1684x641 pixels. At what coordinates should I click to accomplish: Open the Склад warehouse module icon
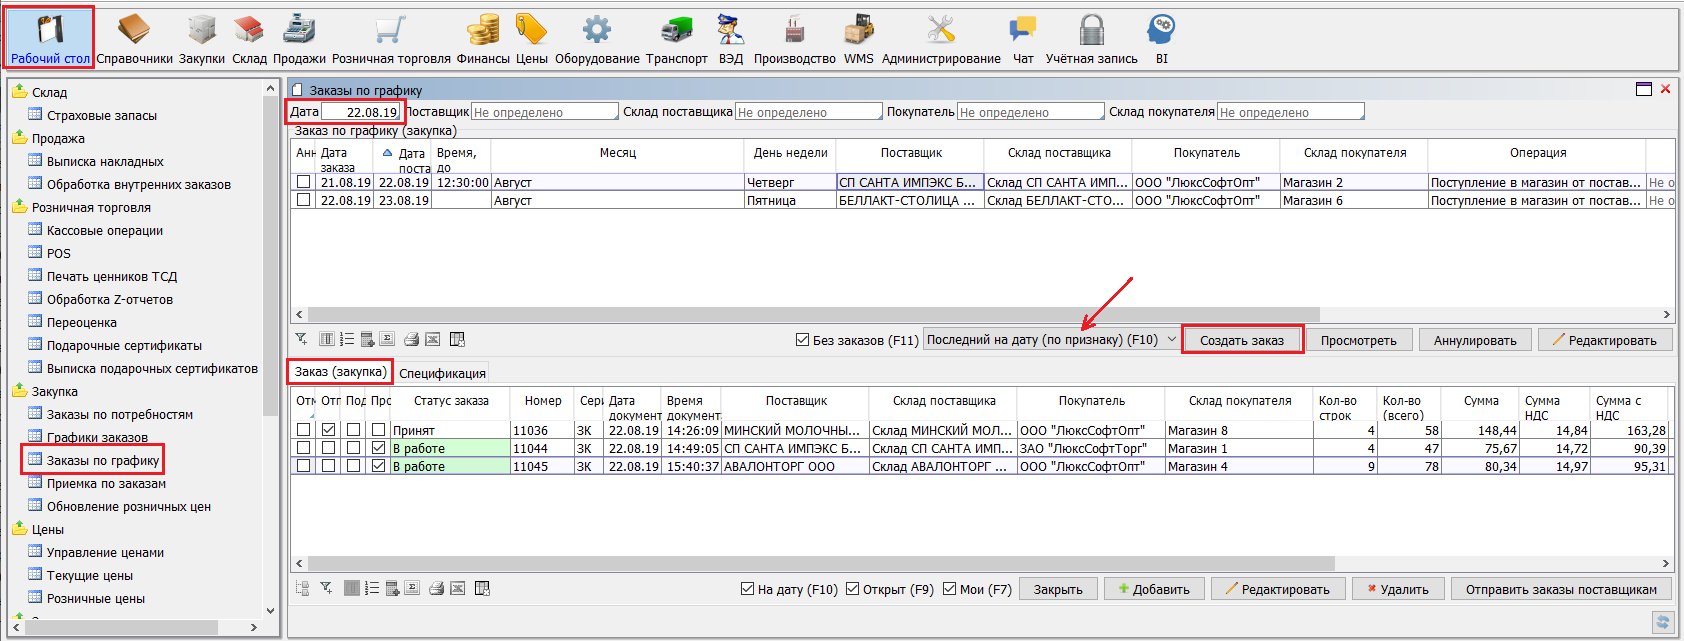249,39
